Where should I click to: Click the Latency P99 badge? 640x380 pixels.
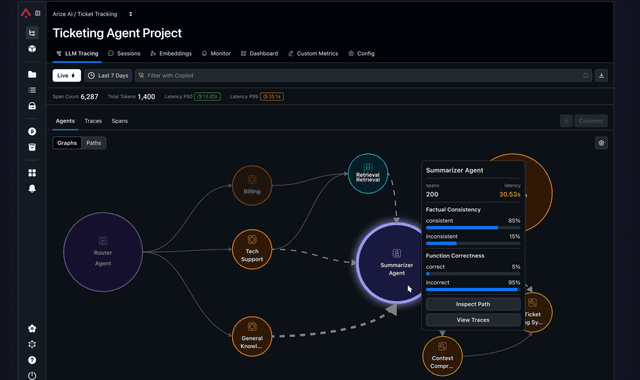tap(272, 97)
